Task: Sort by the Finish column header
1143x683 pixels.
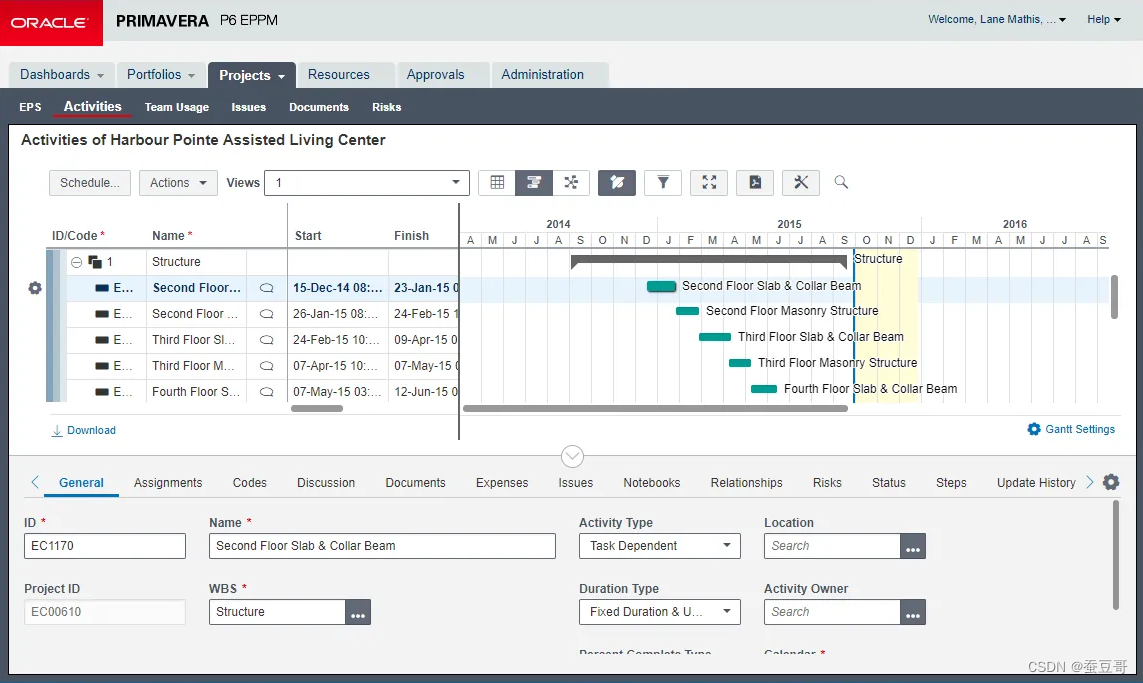Action: [411, 235]
